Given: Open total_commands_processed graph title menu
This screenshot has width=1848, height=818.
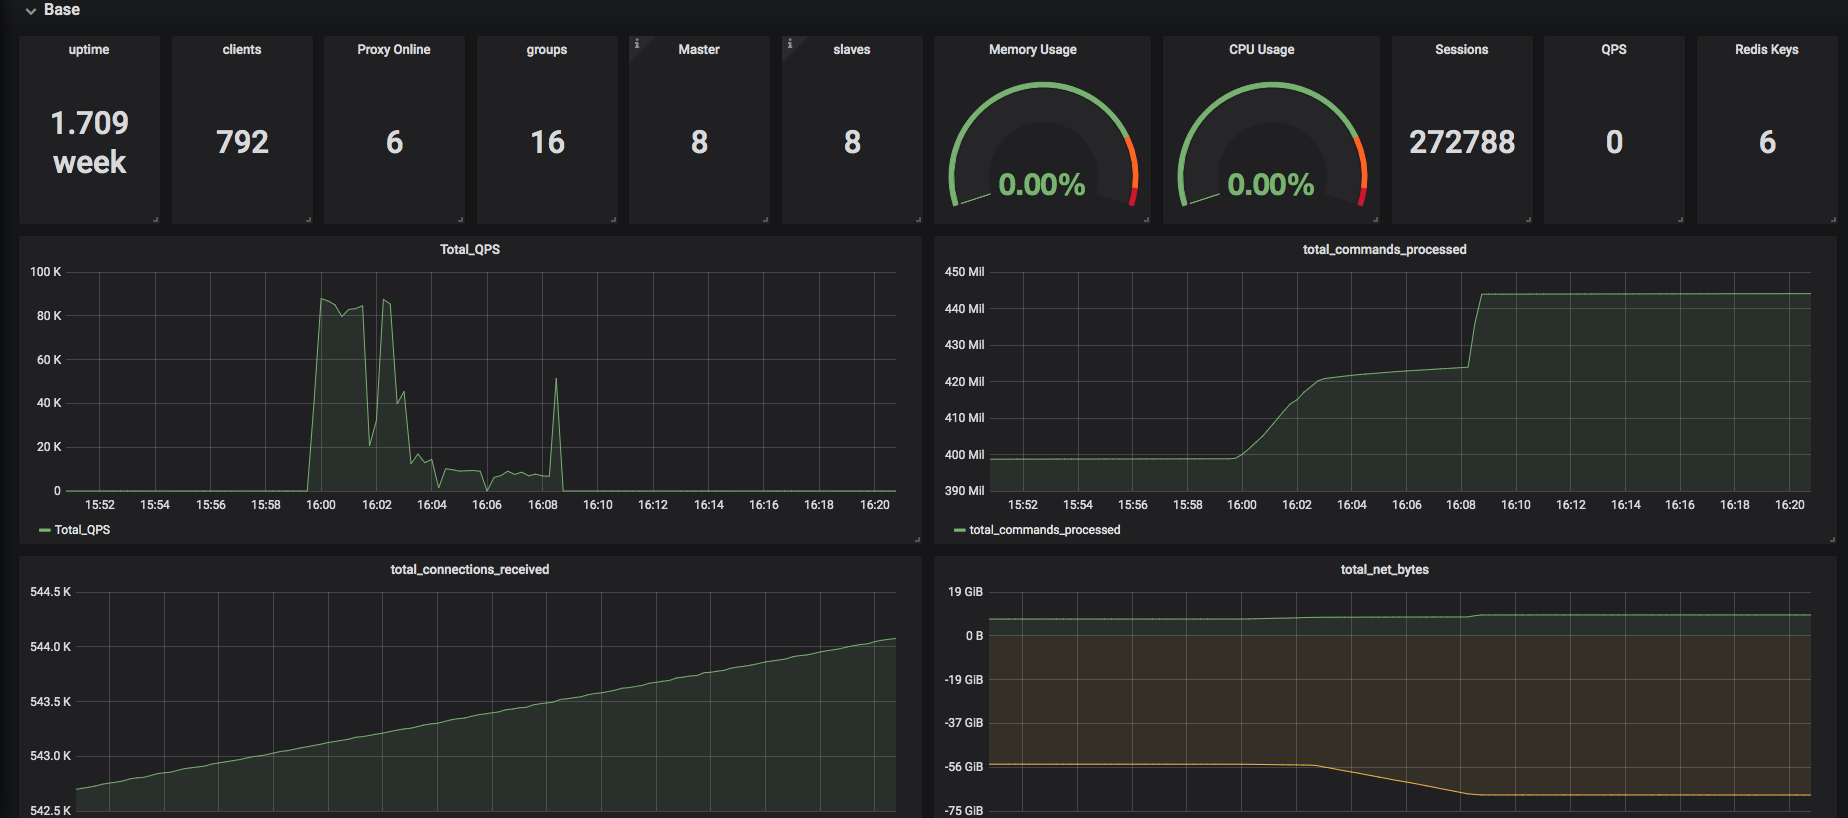Looking at the screenshot, I should coord(1385,249).
